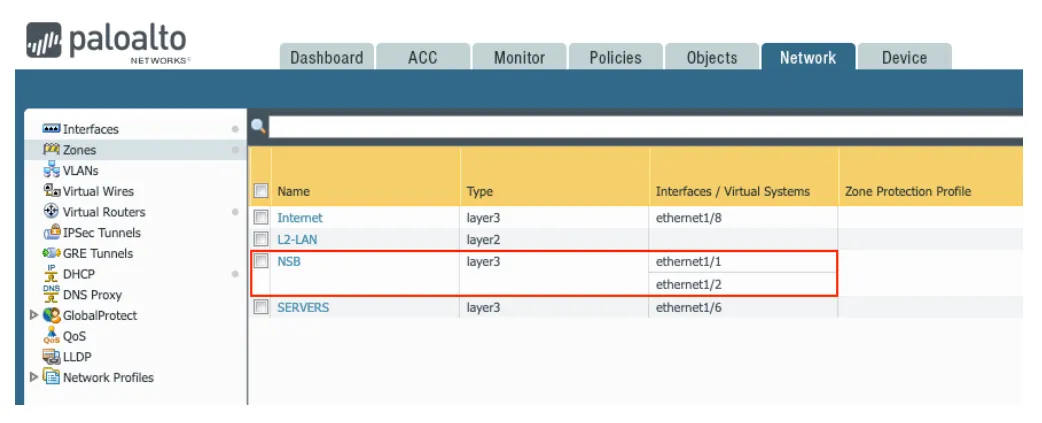Open the SERVERS zone link

coord(303,307)
